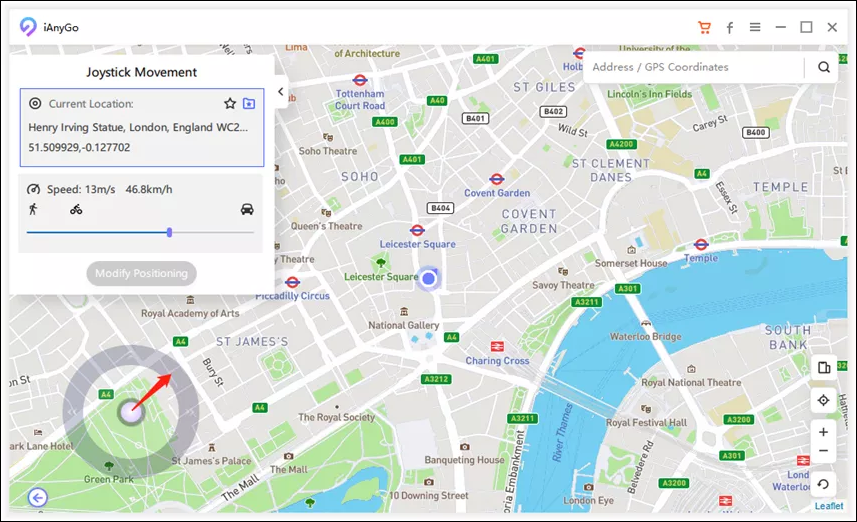Open the shopping cart icon
The width and height of the screenshot is (857, 522).
pyautogui.click(x=705, y=27)
